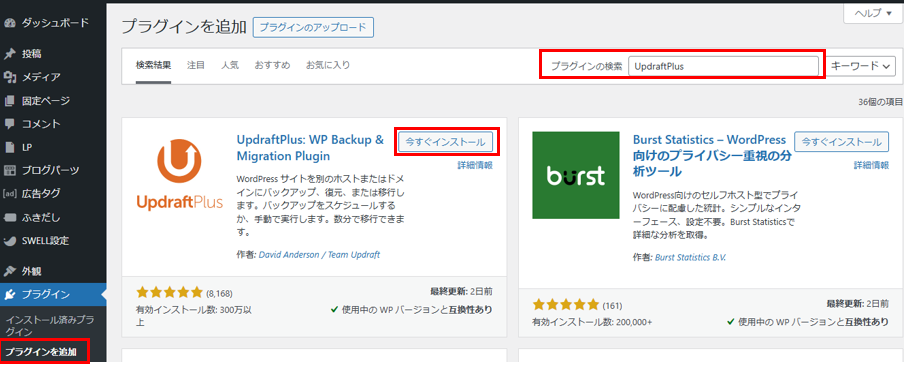Screen dimensions: 904x366
Task: Click the 36個の項目 count text
Action: pyautogui.click(x=880, y=101)
